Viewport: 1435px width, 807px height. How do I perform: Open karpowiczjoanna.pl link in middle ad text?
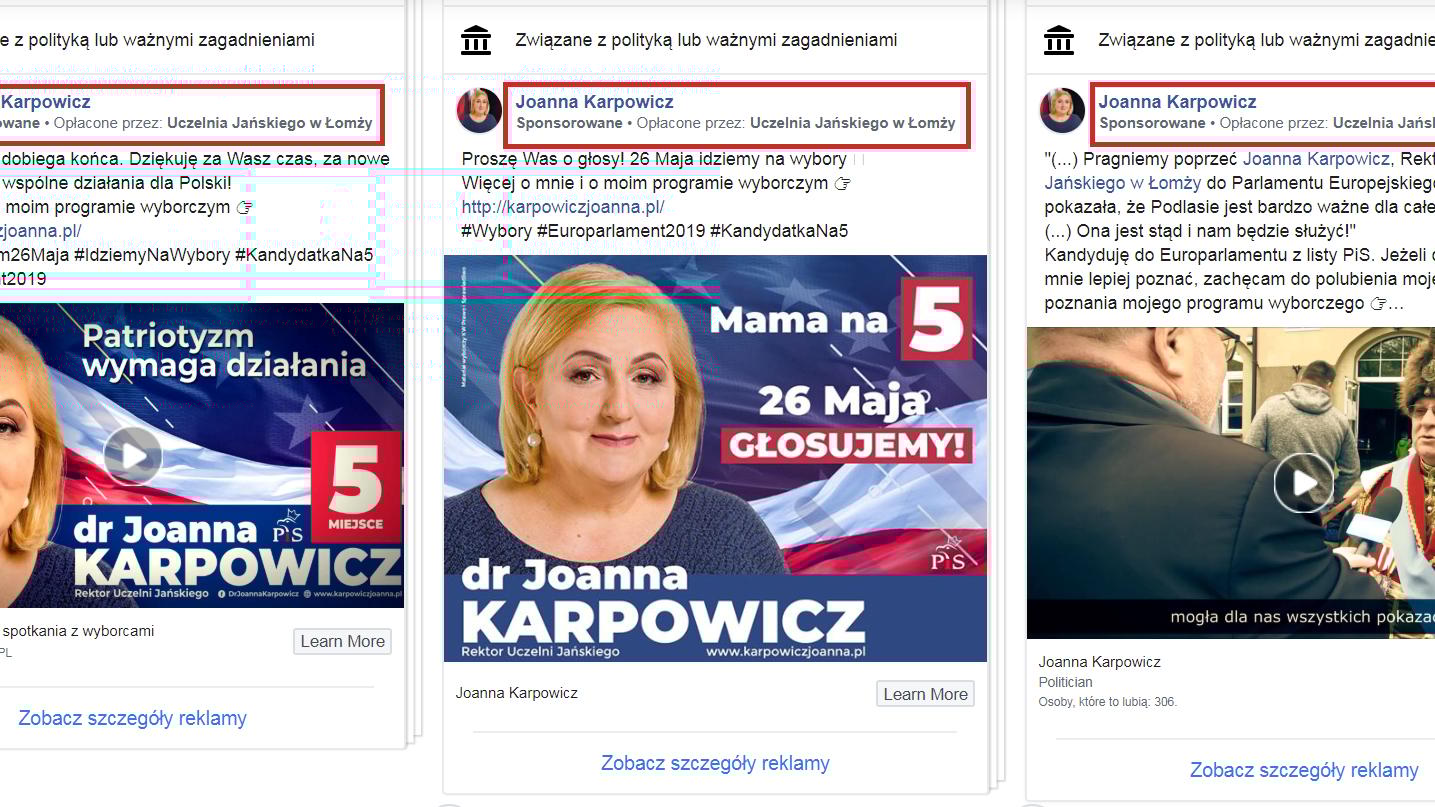pos(563,207)
